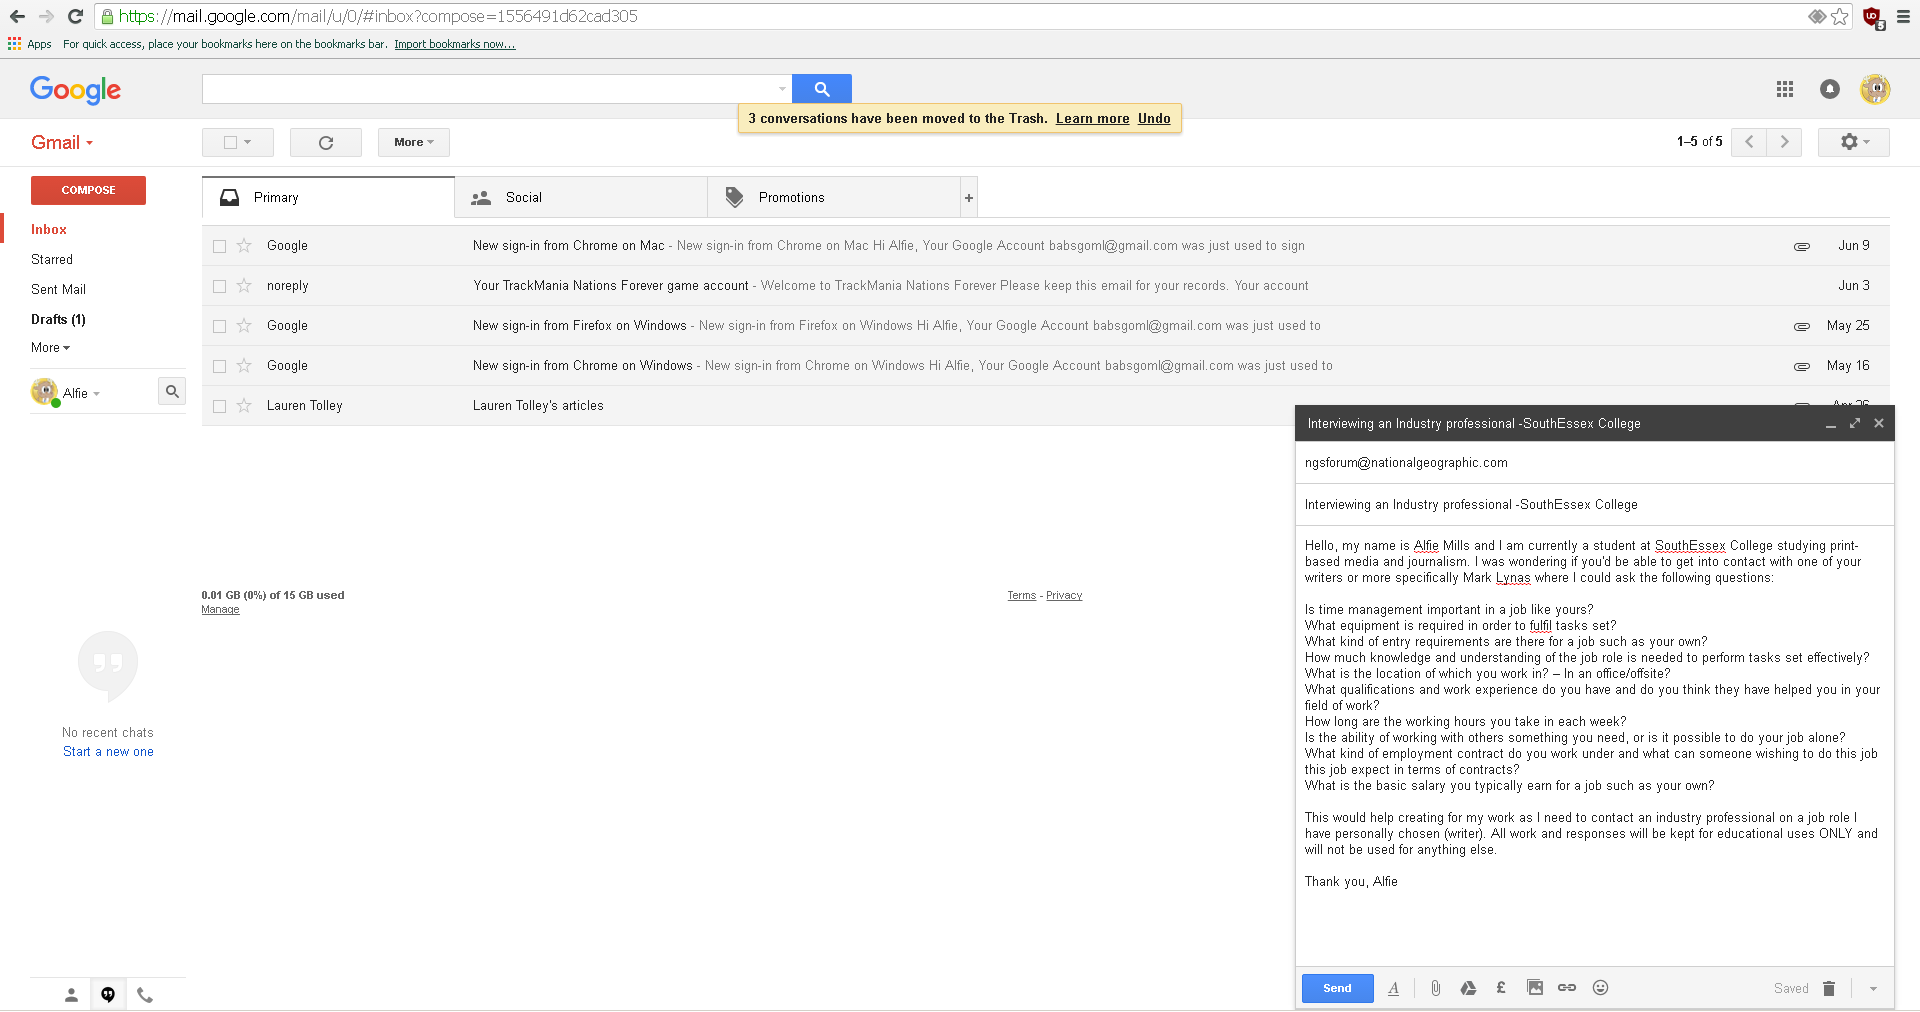Open the Manage storage link
This screenshot has width=1920, height=1012.
pyautogui.click(x=220, y=610)
